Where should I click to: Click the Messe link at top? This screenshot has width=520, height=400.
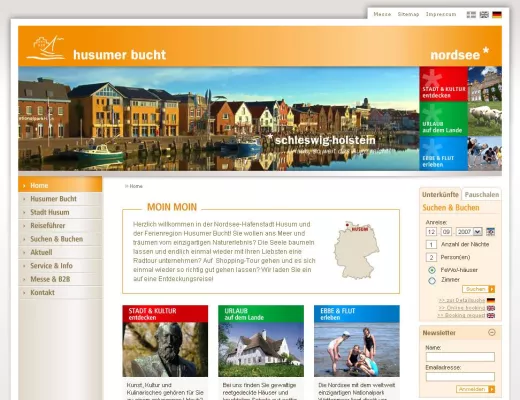click(382, 14)
